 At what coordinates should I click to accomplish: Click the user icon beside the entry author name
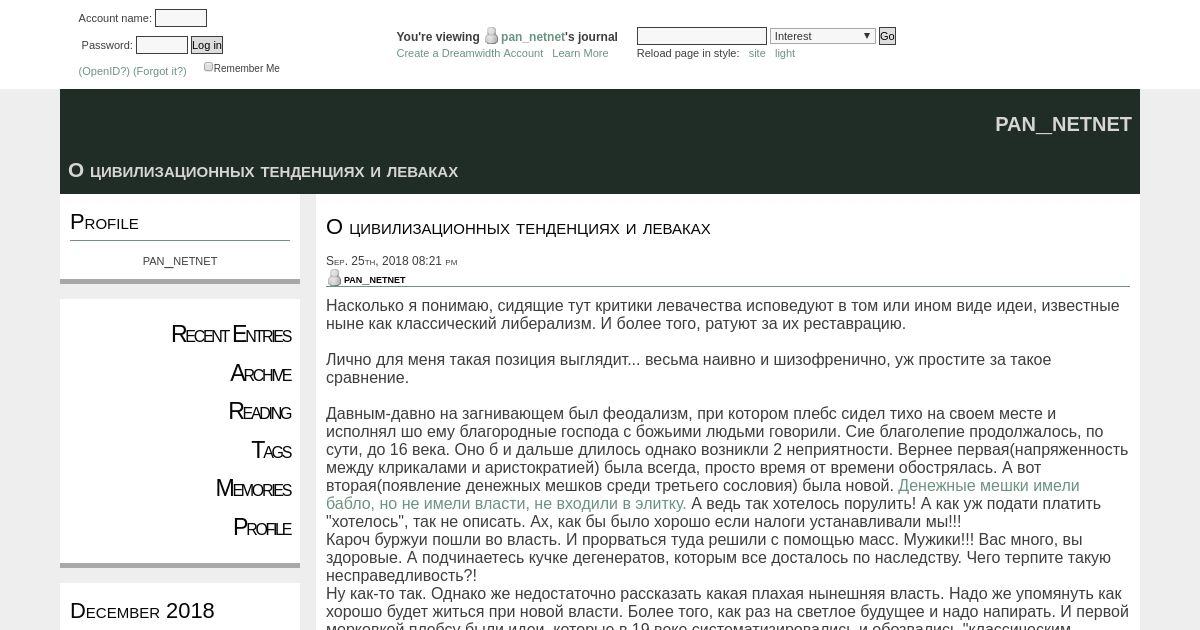(334, 279)
